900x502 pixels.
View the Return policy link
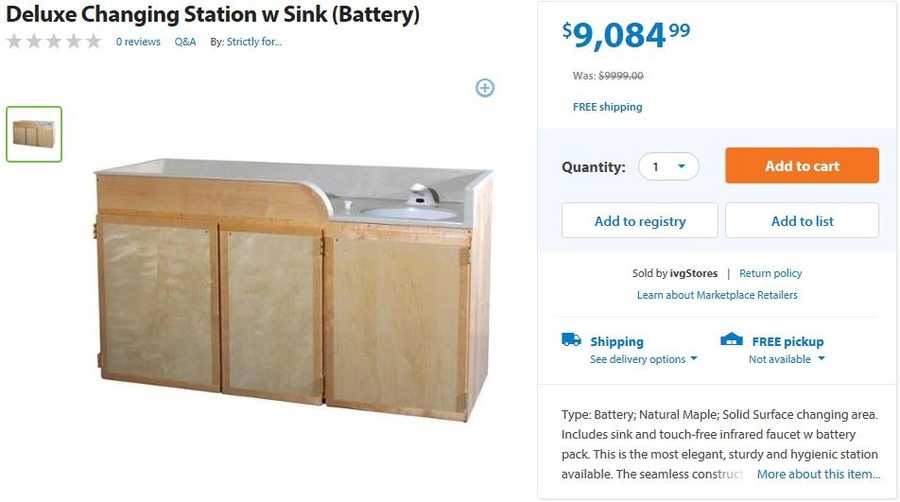click(x=770, y=273)
